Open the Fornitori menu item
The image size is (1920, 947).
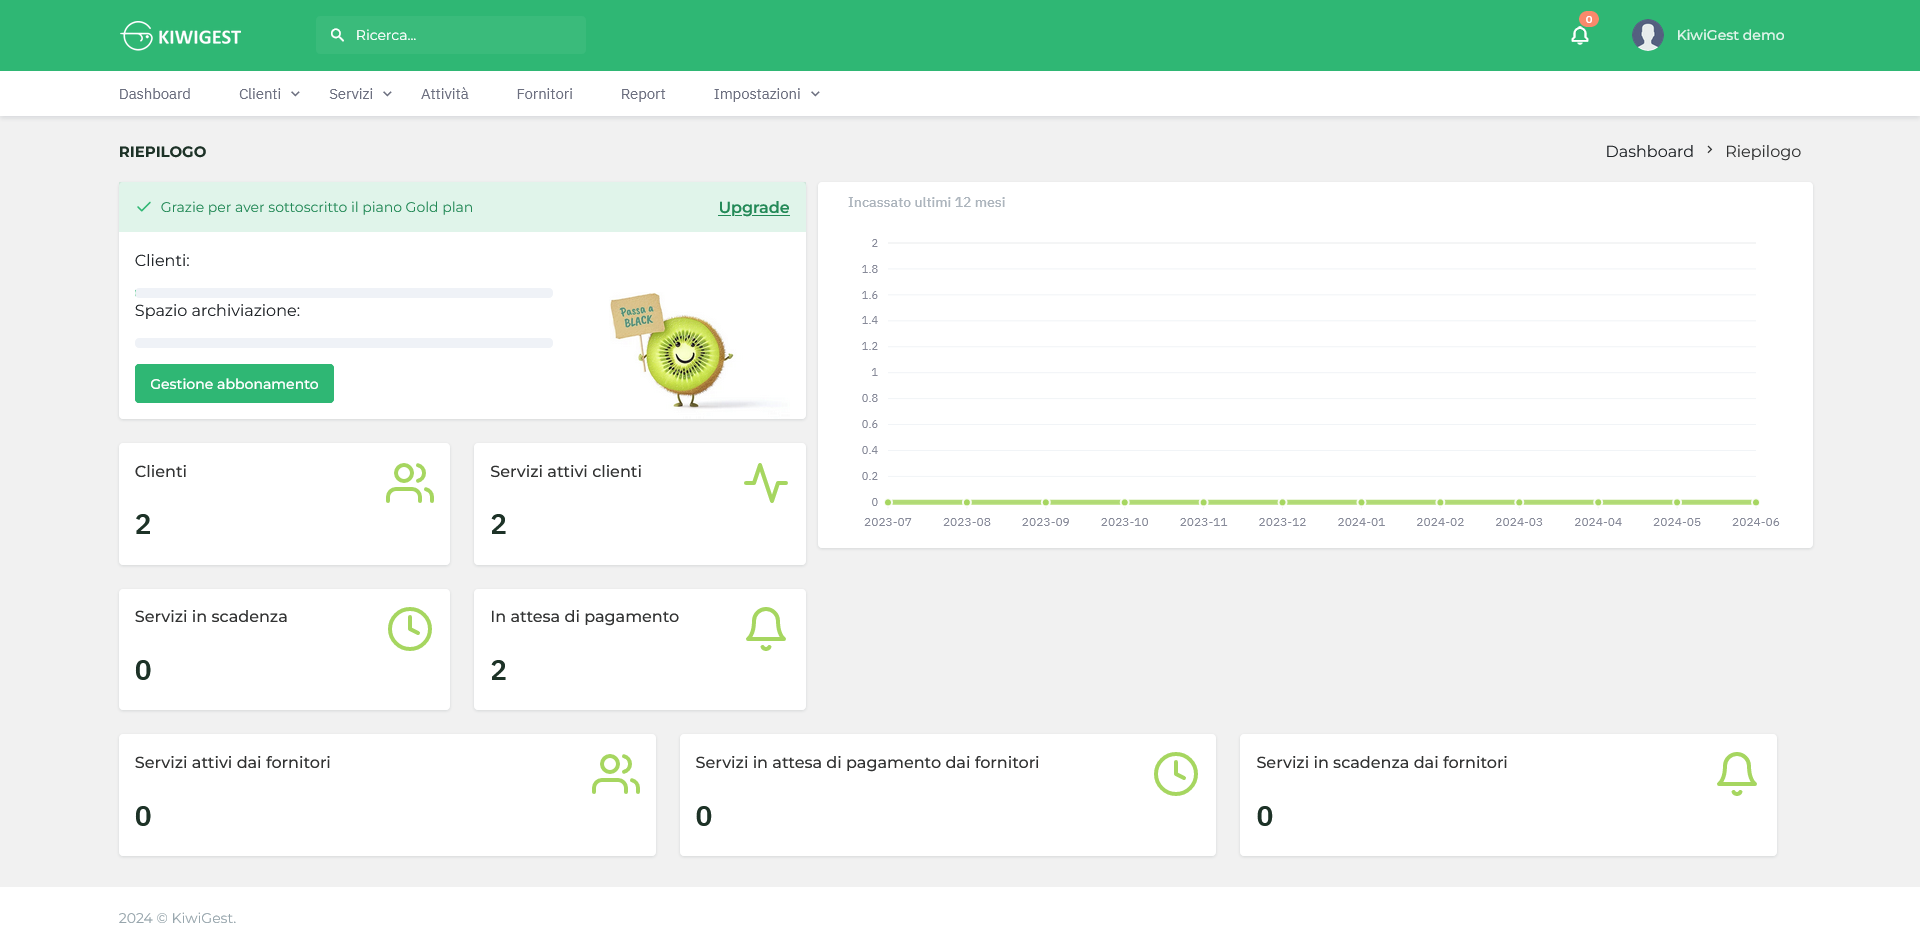pyautogui.click(x=545, y=94)
